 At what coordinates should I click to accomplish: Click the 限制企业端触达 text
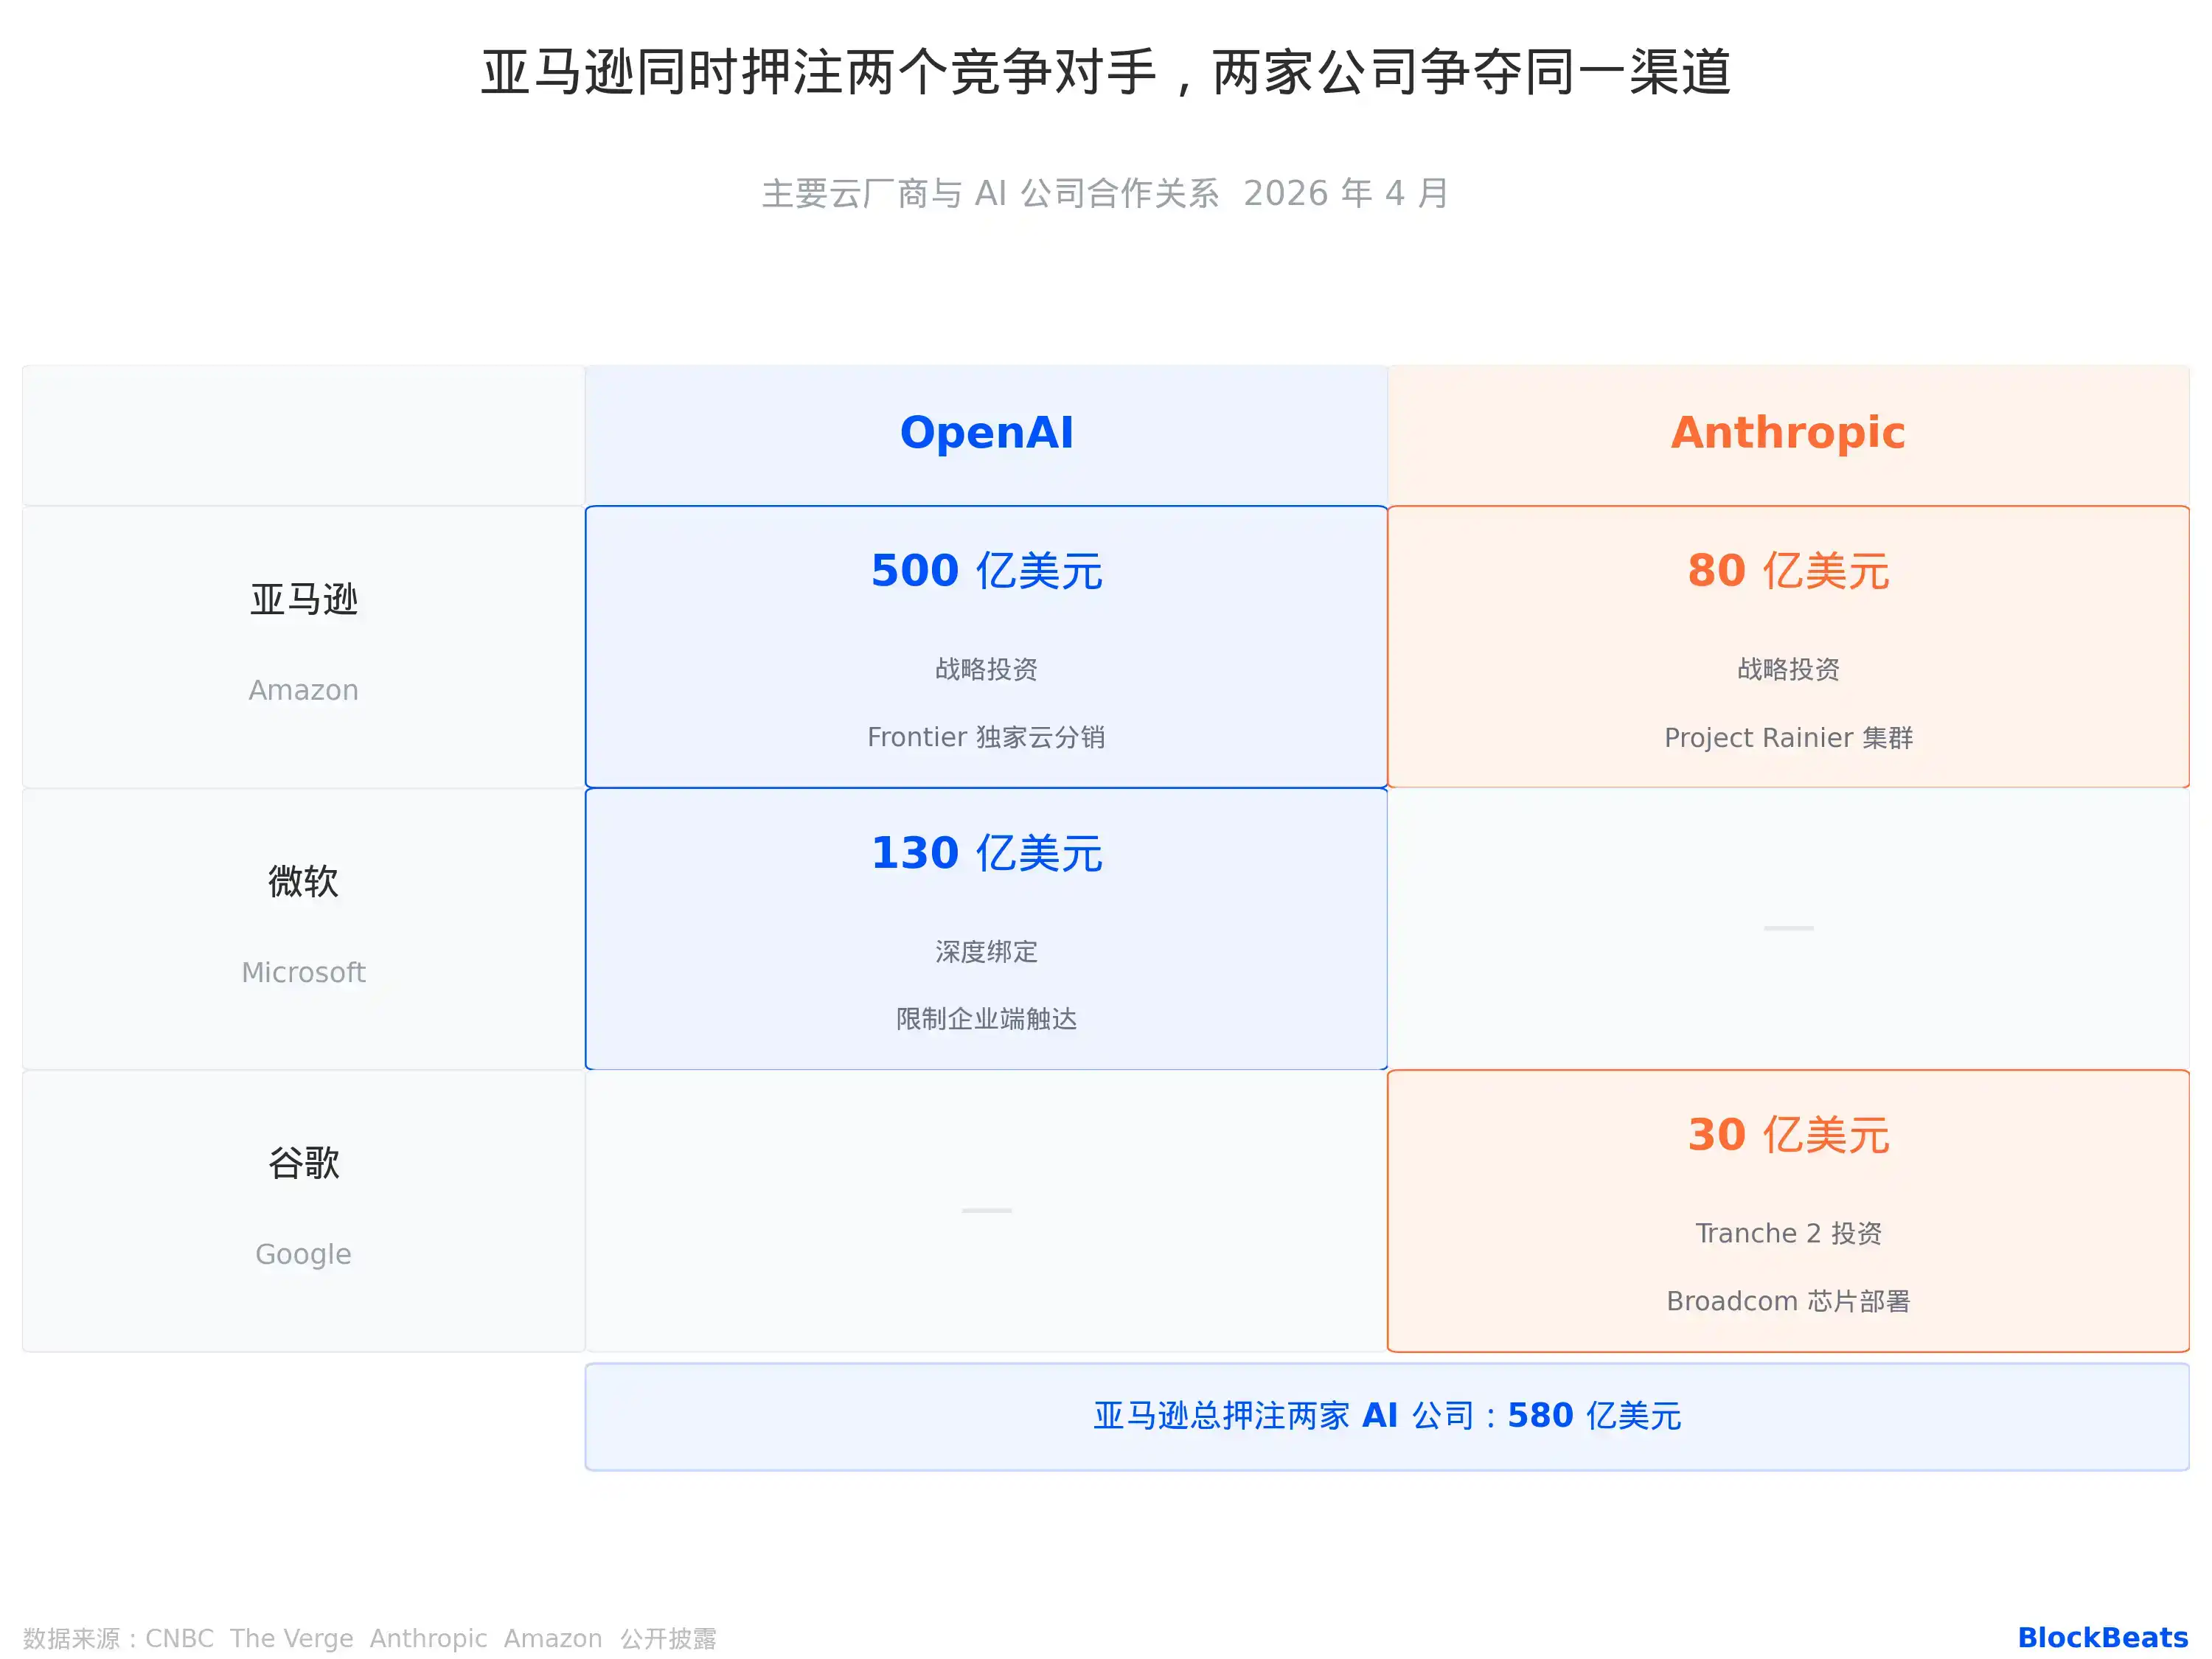986,1019
